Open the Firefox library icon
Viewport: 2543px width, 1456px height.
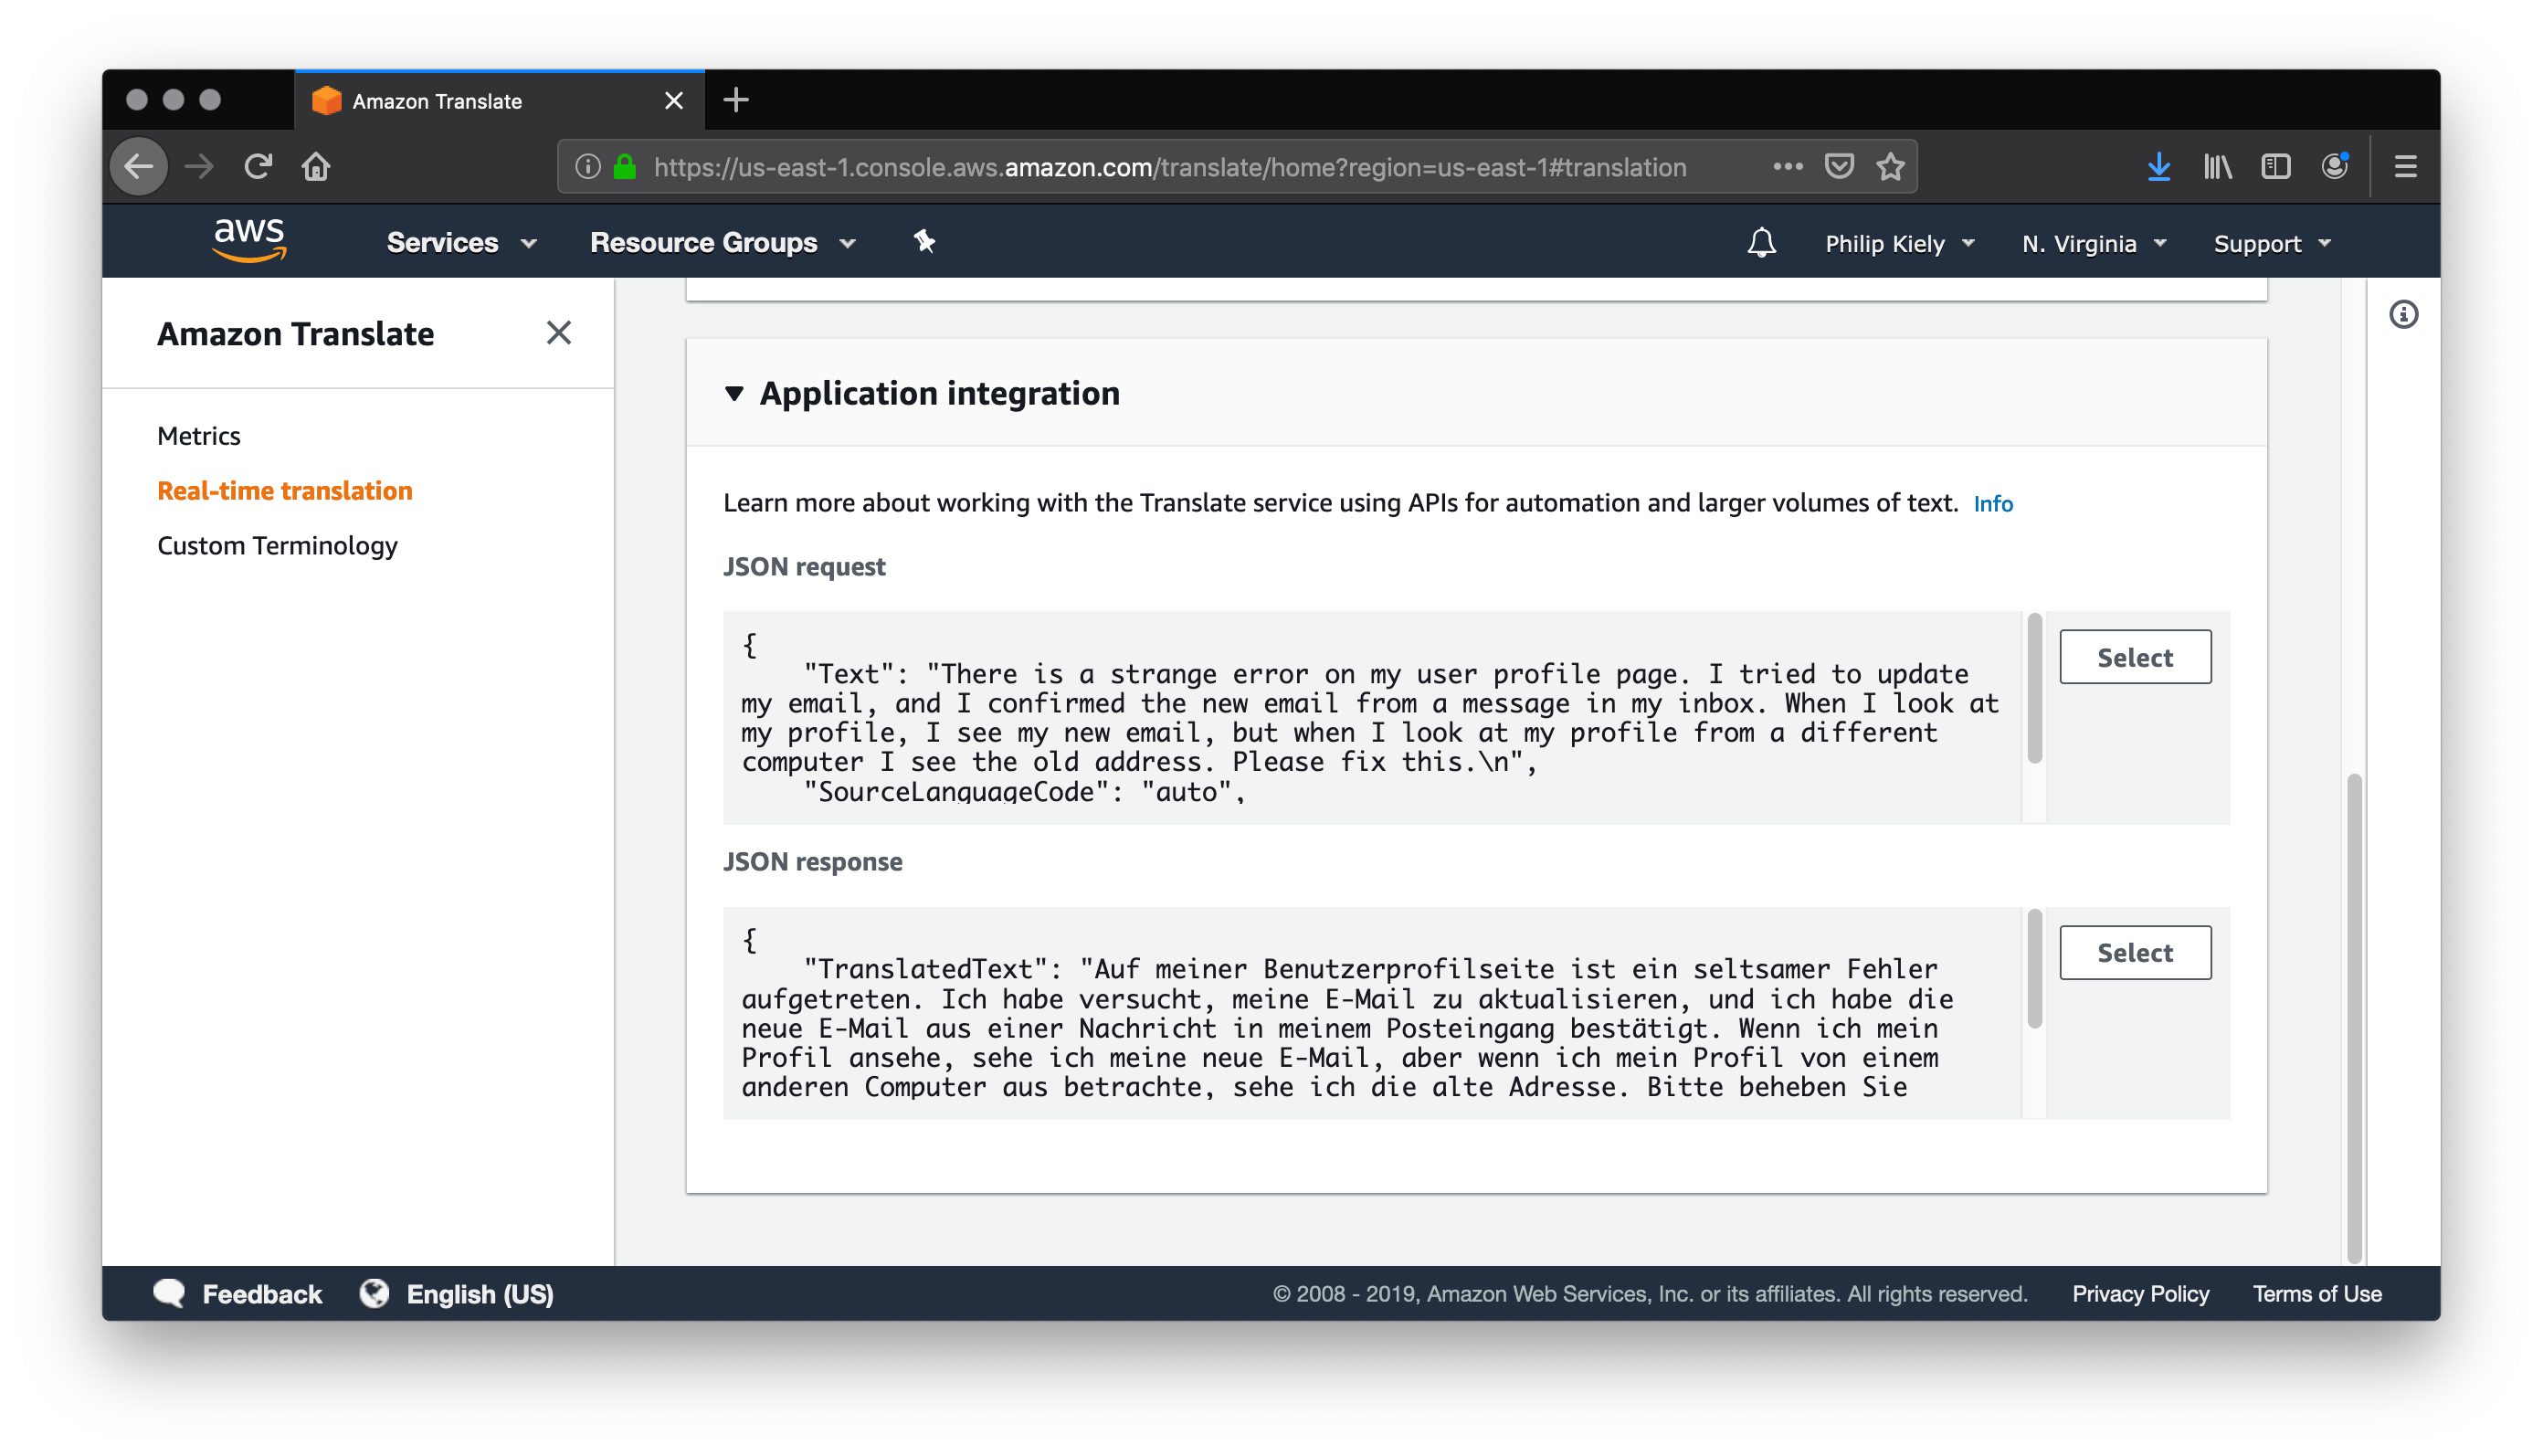[2217, 166]
